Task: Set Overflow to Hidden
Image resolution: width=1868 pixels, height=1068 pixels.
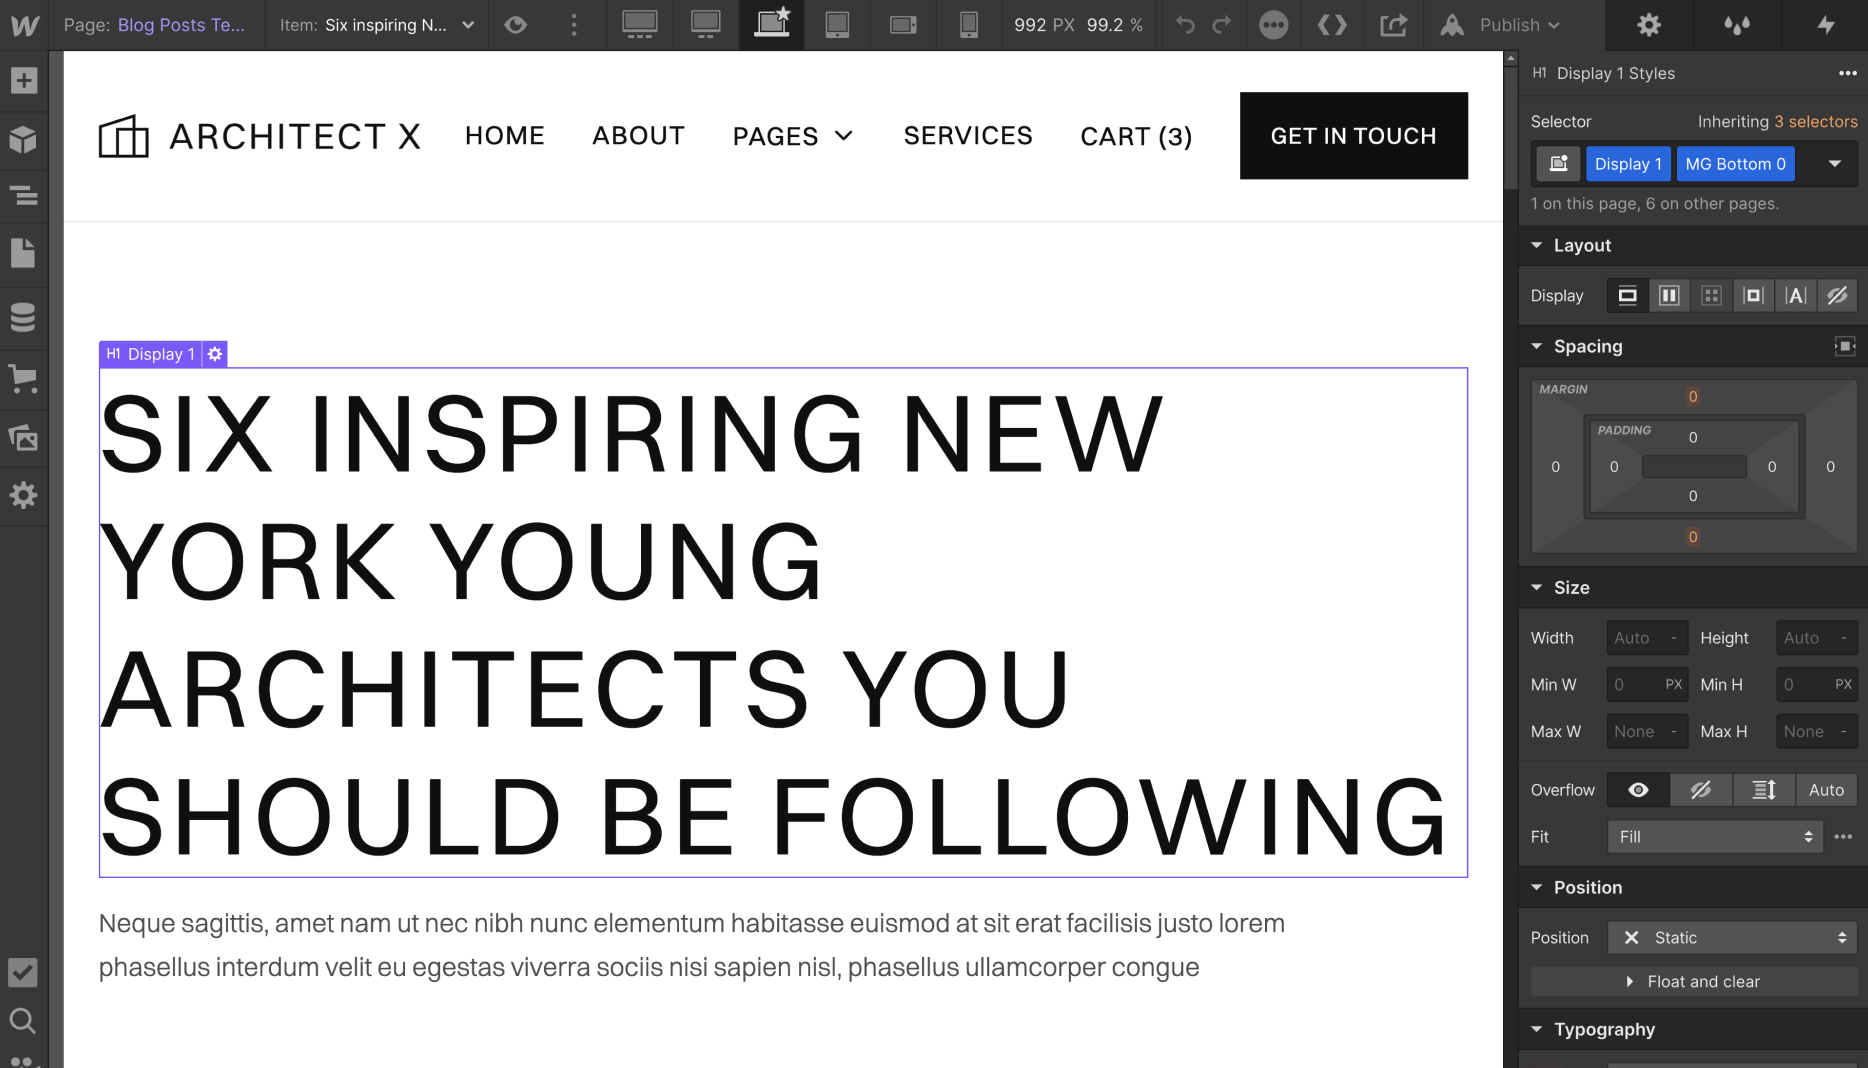Action: pyautogui.click(x=1701, y=790)
